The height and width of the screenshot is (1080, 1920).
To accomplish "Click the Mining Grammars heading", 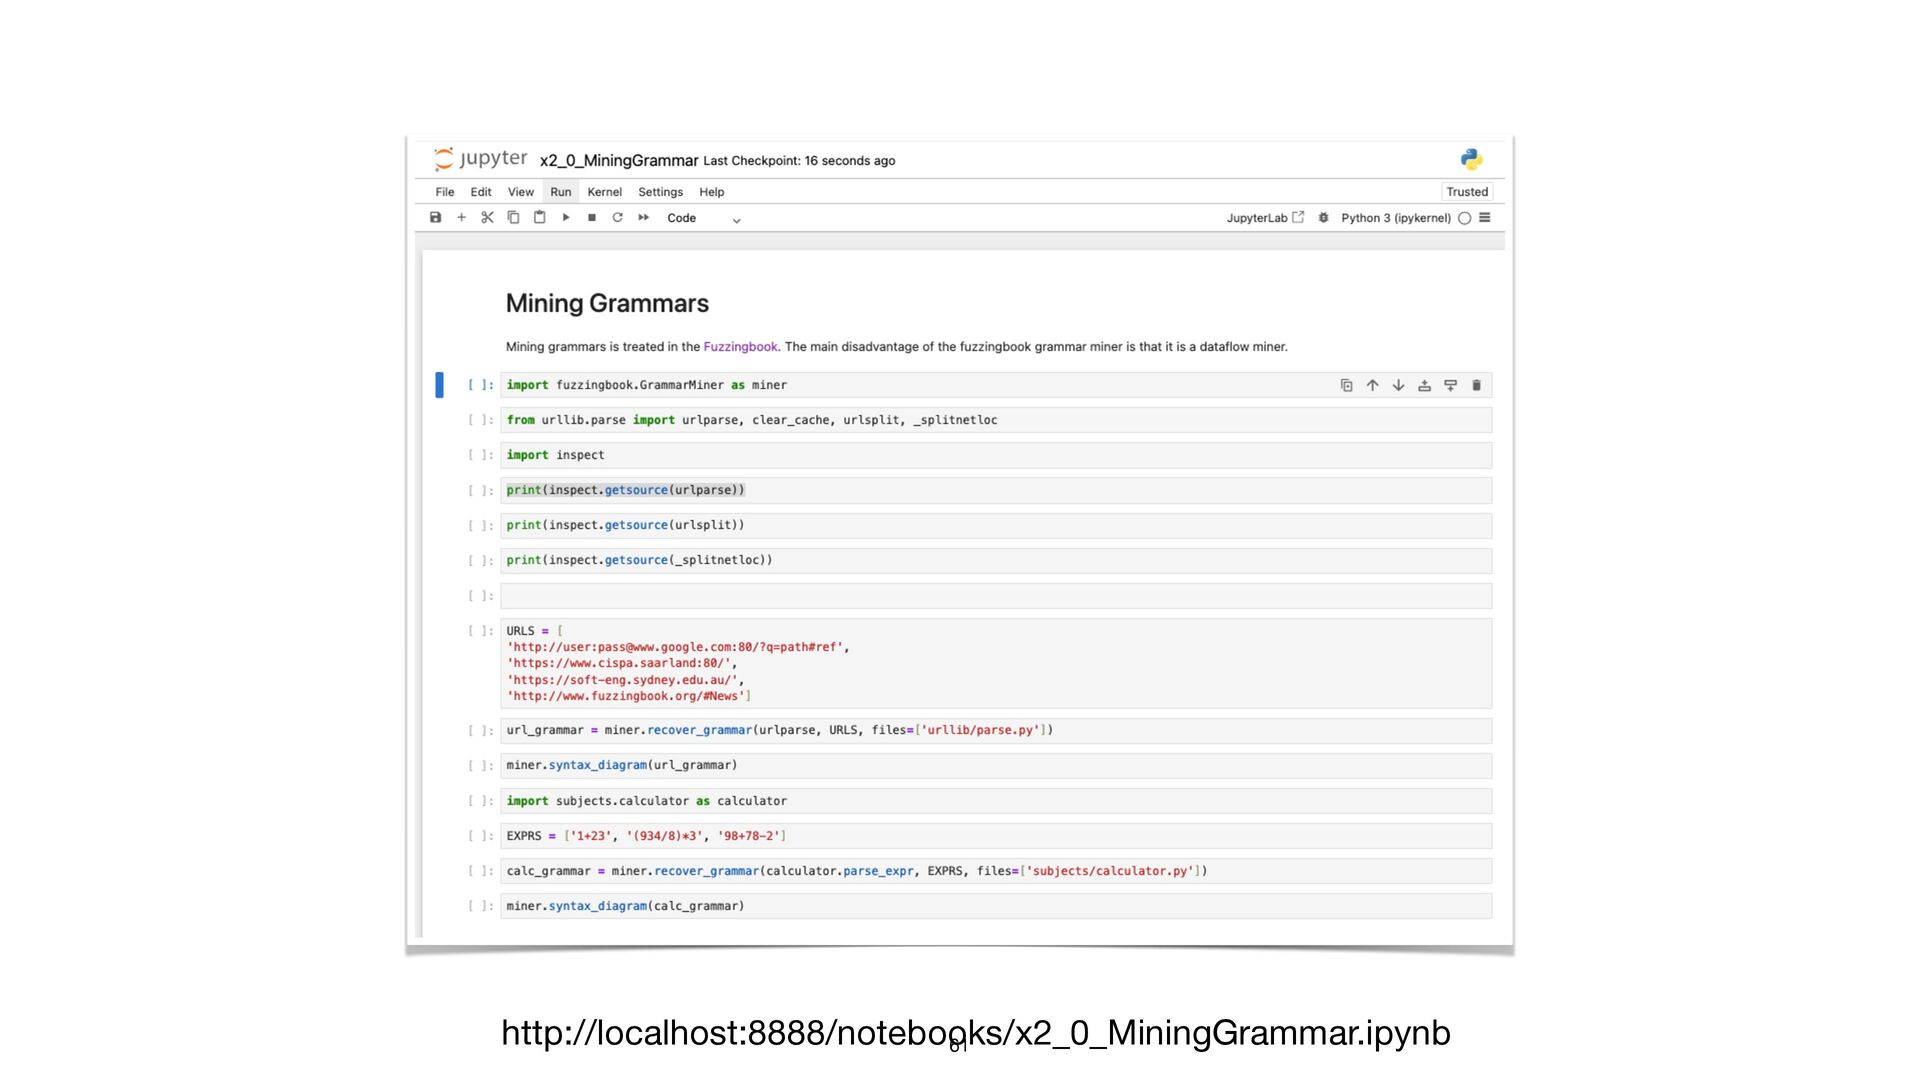I will pos(607,303).
